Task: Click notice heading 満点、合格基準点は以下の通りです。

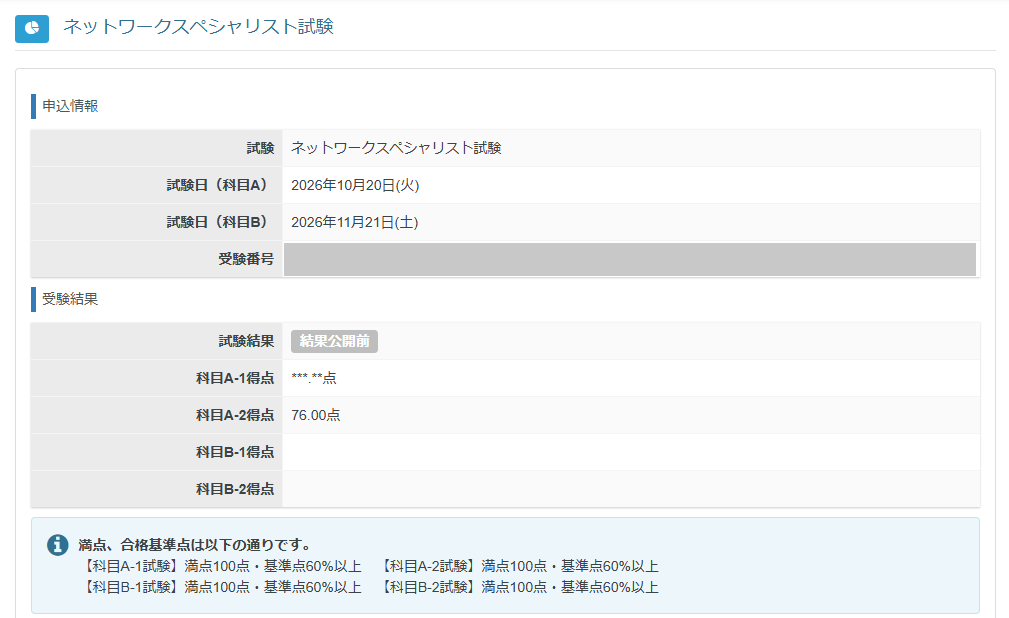Action: 195,545
